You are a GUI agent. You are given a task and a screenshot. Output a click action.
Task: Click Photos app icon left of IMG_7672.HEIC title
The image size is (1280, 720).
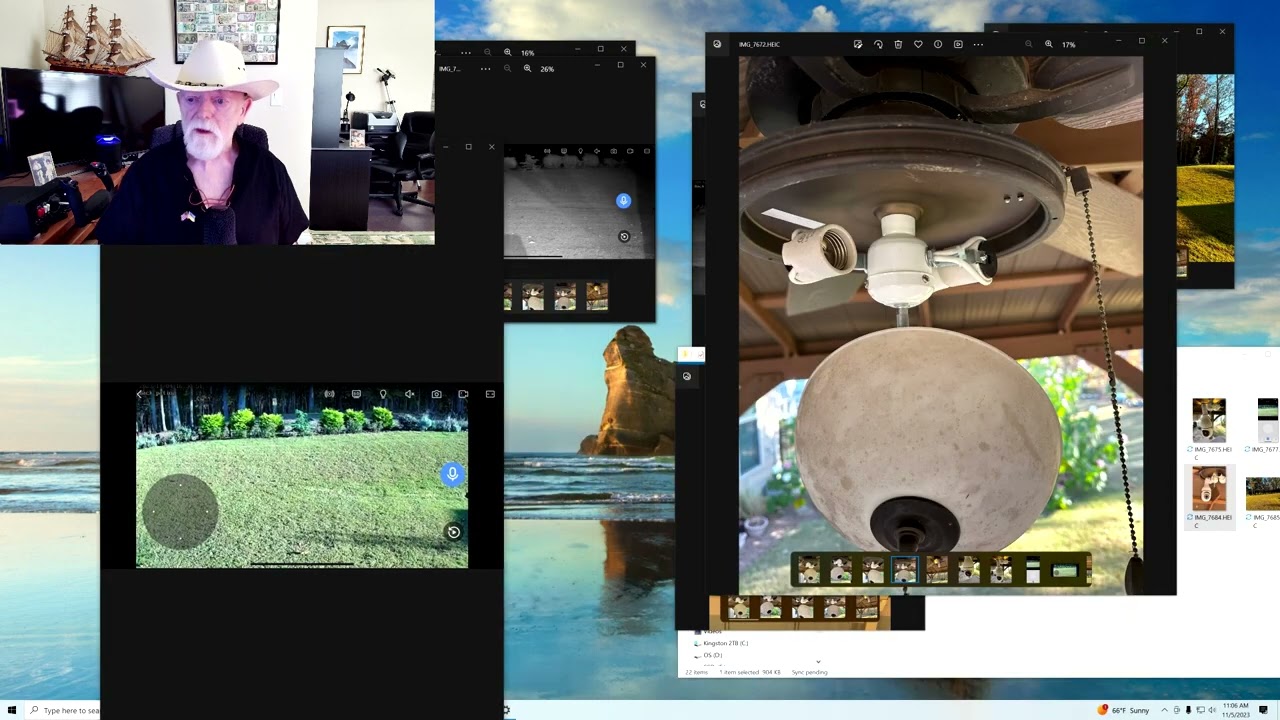coord(717,44)
